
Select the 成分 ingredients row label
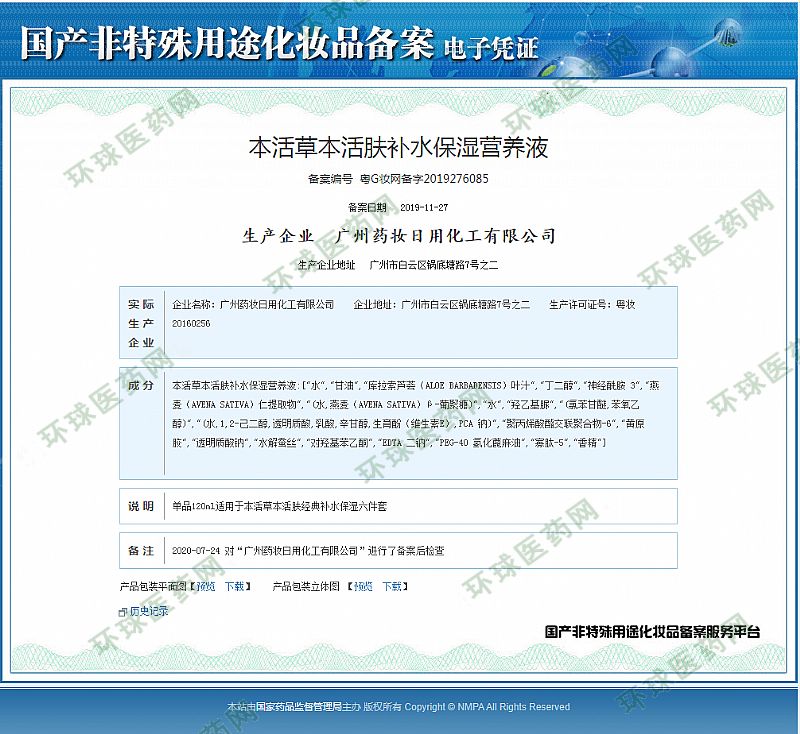coord(141,385)
